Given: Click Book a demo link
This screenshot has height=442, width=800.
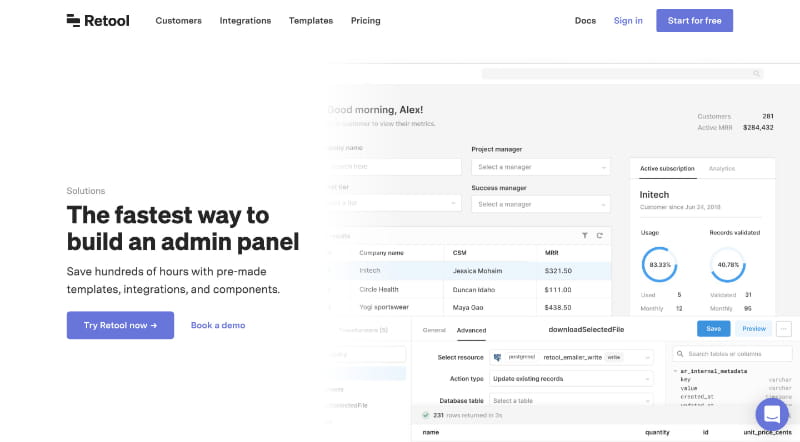Looking at the screenshot, I should (x=218, y=325).
